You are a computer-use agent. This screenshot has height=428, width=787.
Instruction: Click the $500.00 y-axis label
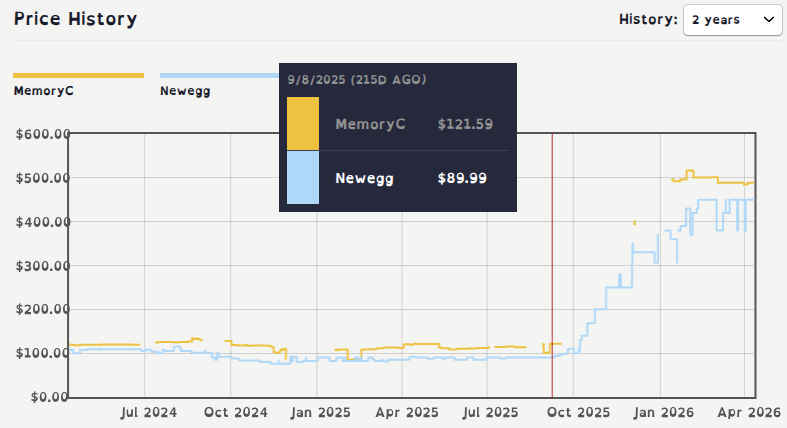click(43, 178)
